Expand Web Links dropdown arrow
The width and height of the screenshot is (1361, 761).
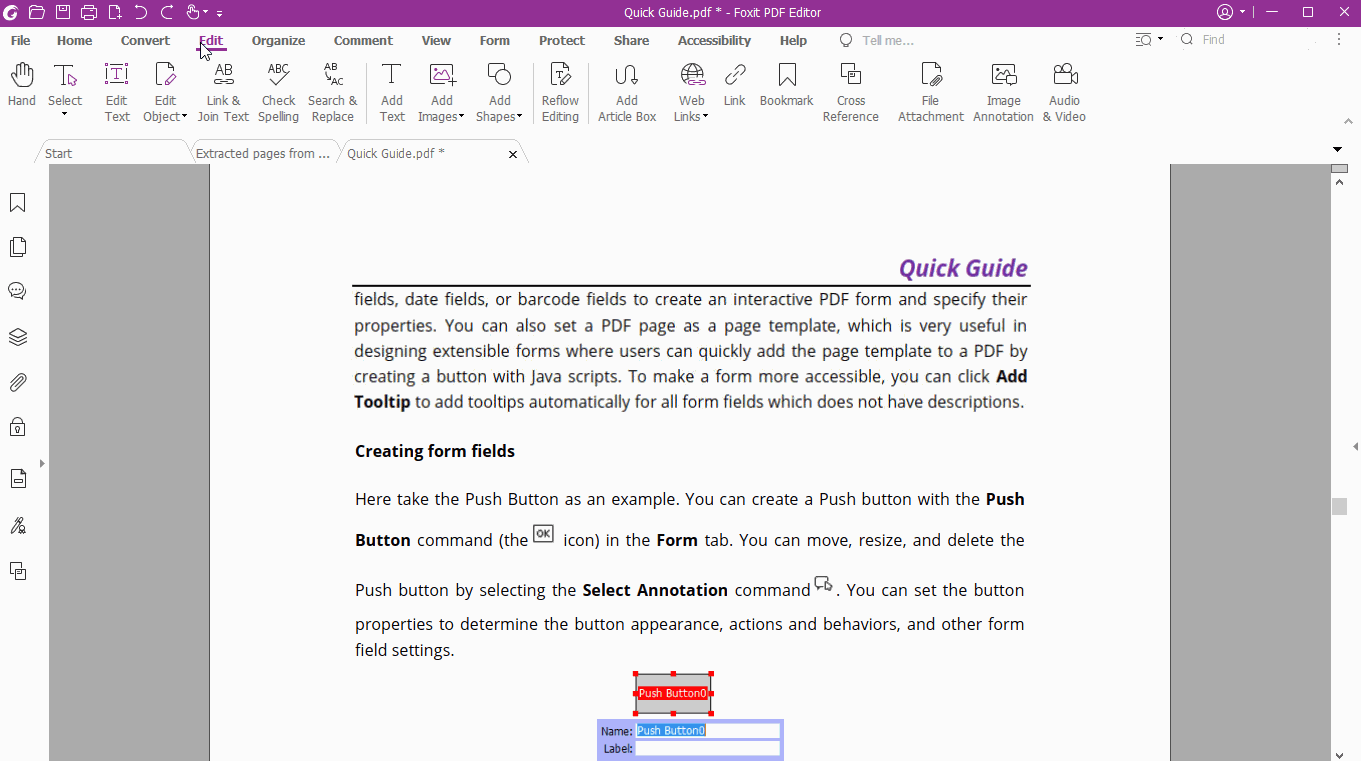coord(705,117)
